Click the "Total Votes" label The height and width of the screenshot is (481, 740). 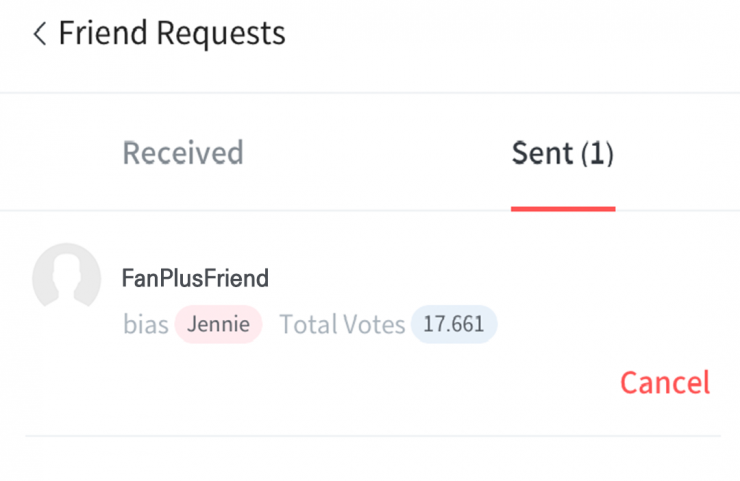coord(342,324)
